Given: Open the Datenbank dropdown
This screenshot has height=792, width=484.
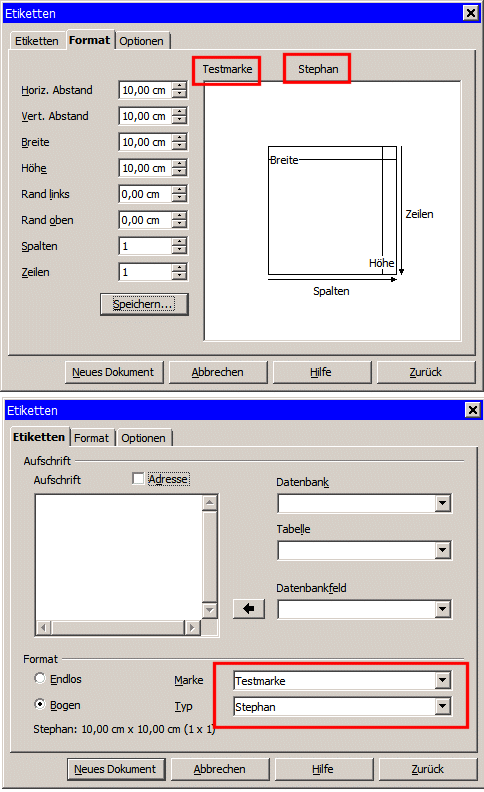Looking at the screenshot, I should point(443,503).
